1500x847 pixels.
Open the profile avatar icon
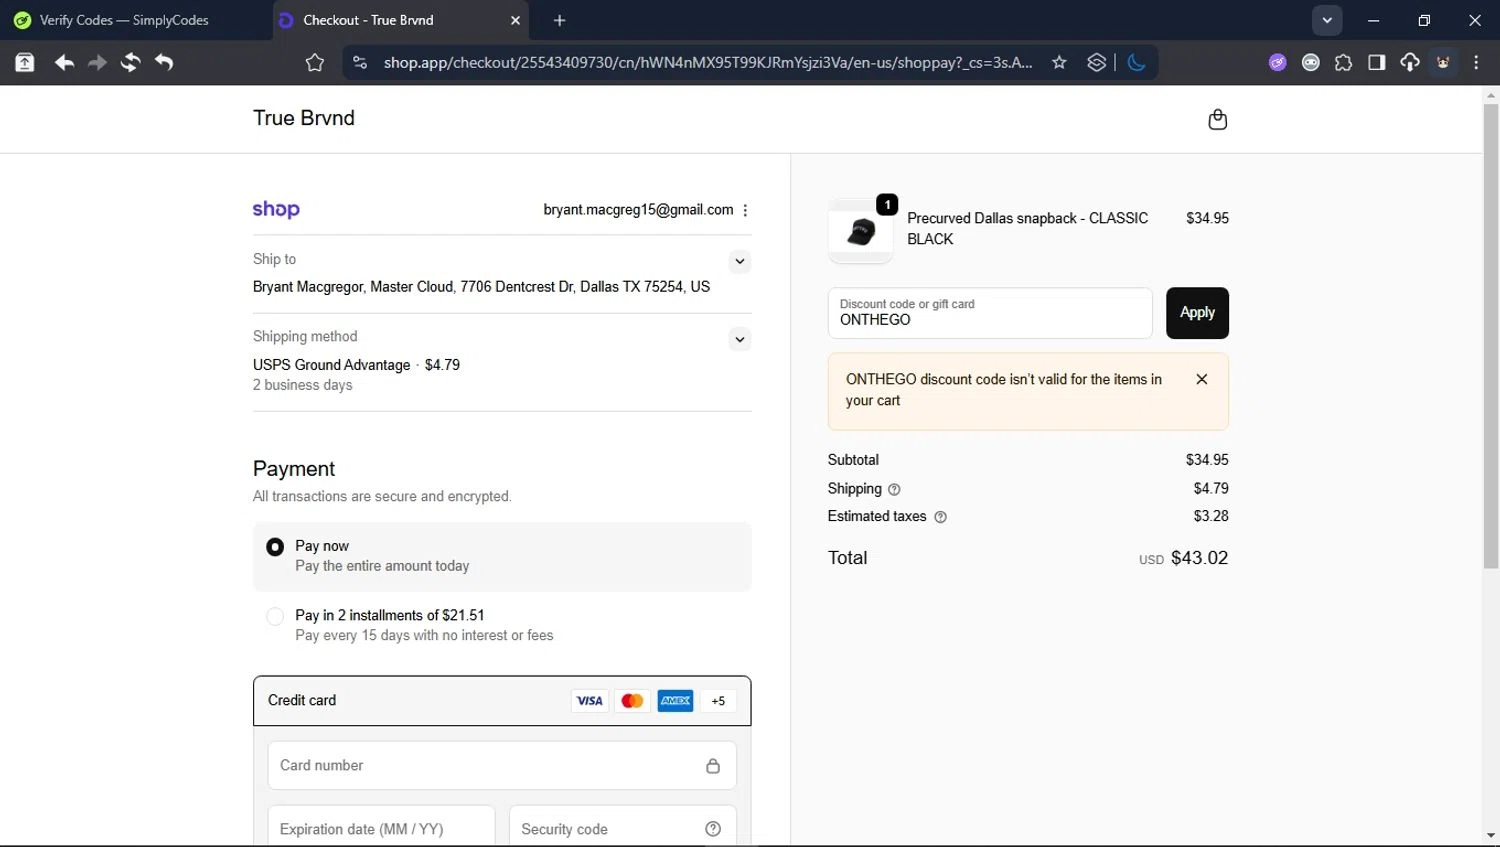[1443, 62]
